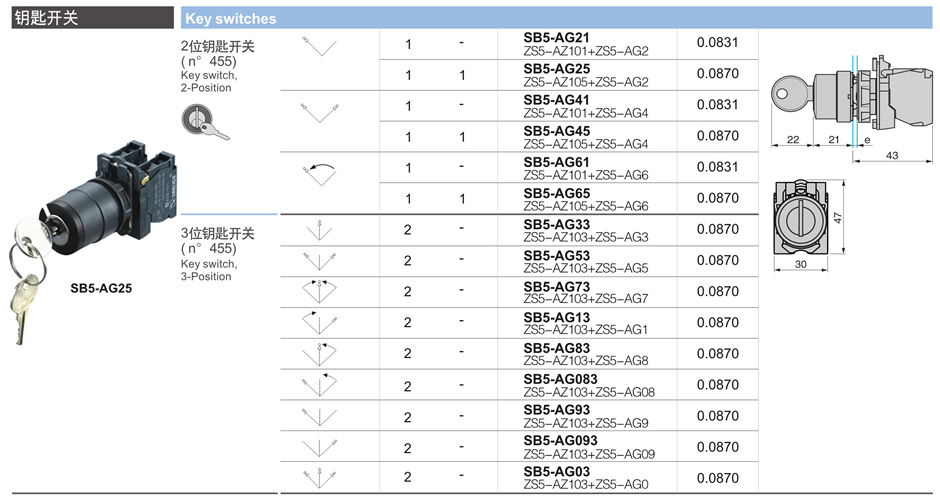Click the position diagram next to SB5-AG73
This screenshot has height=496, width=940.
[x=319, y=291]
